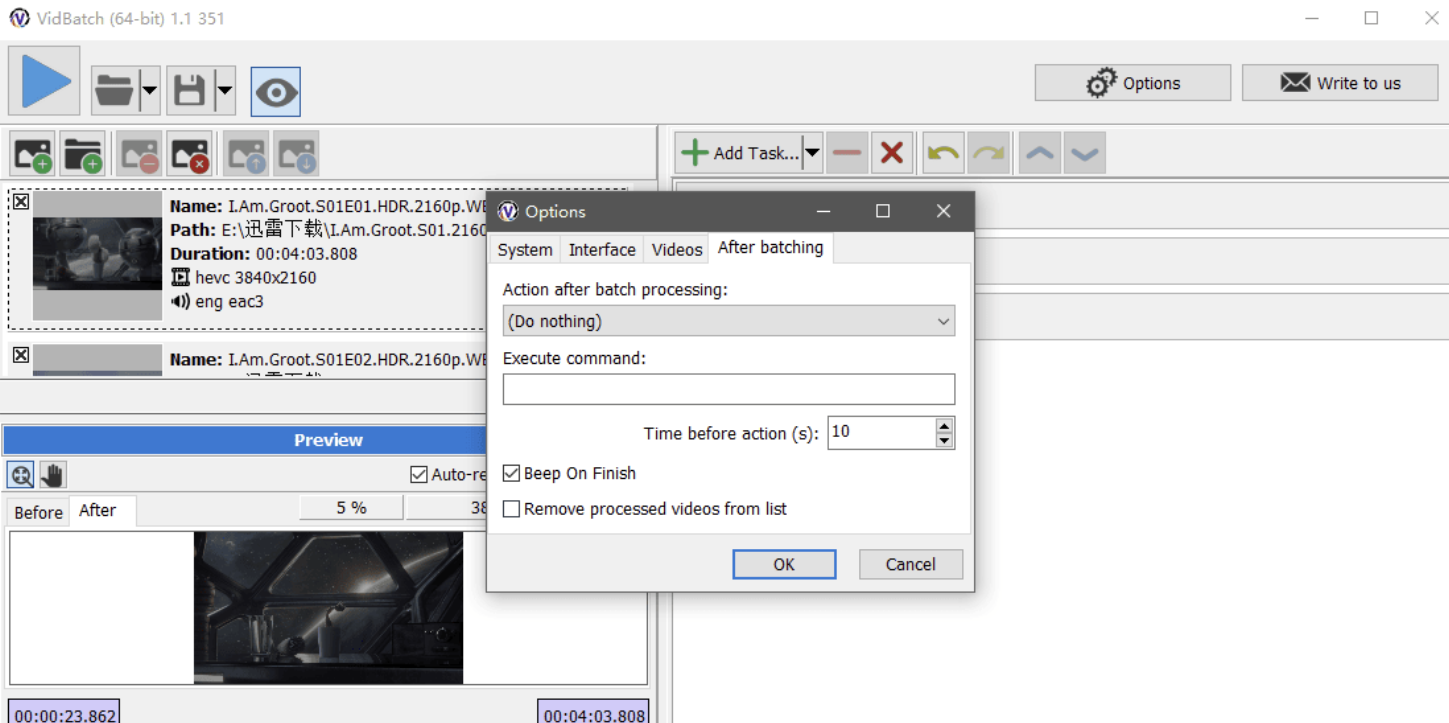Select the zoom magnifier tool in Preview
Viewport: 1449px width, 723px height.
tap(20, 475)
